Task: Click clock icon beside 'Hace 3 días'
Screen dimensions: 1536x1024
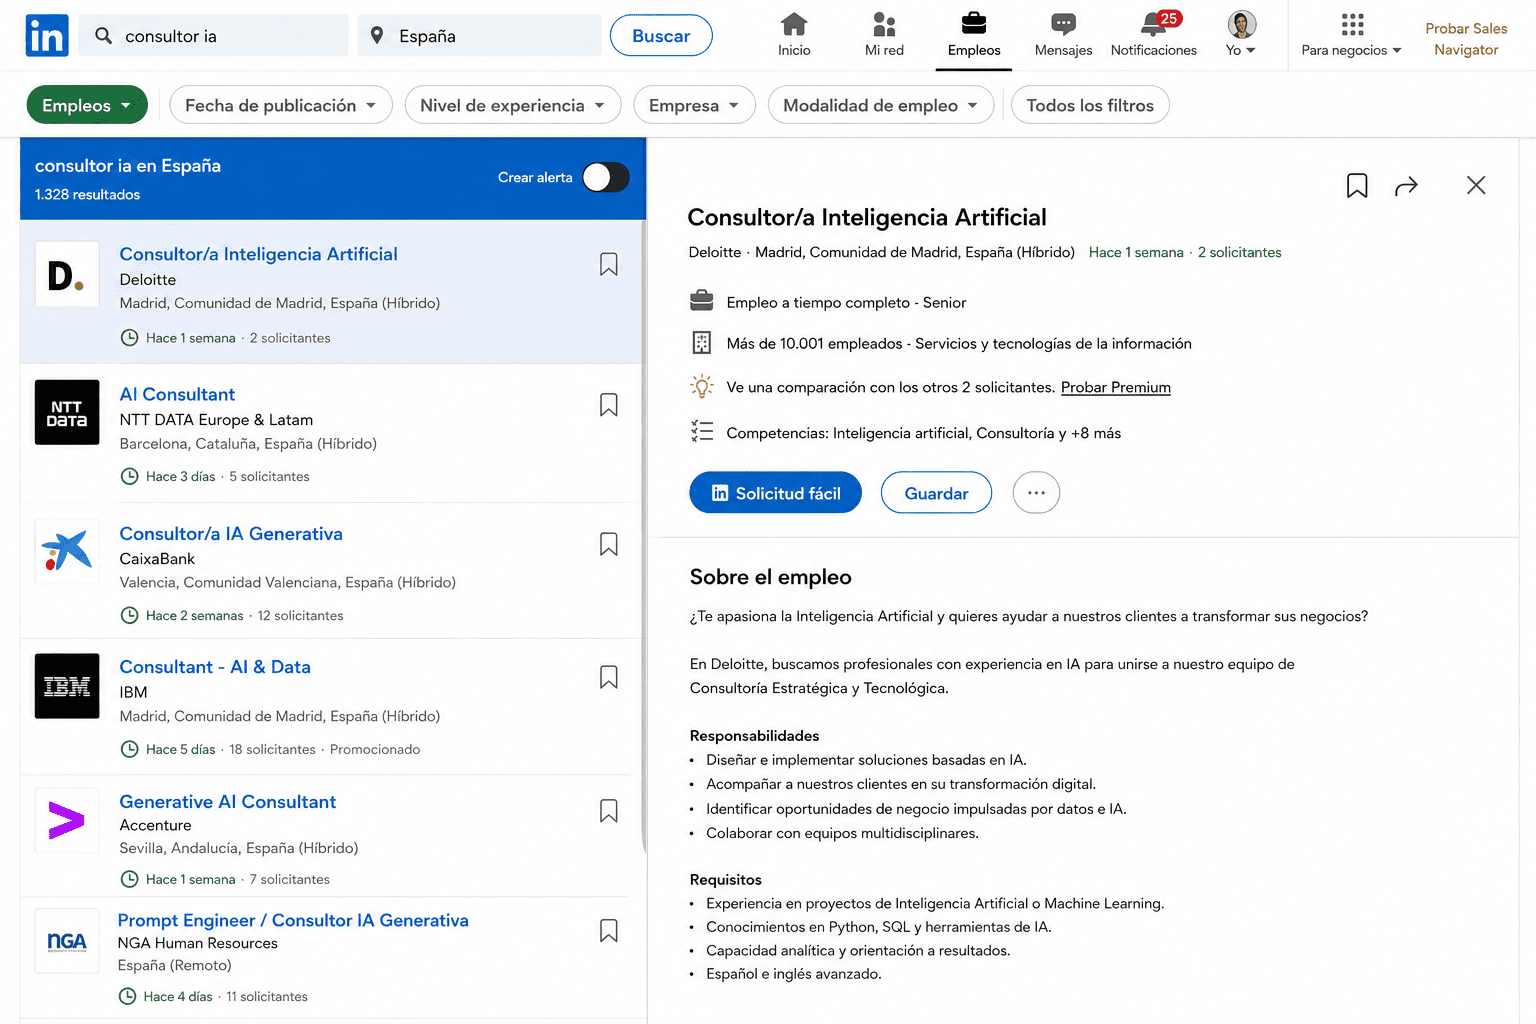Action: click(x=129, y=476)
